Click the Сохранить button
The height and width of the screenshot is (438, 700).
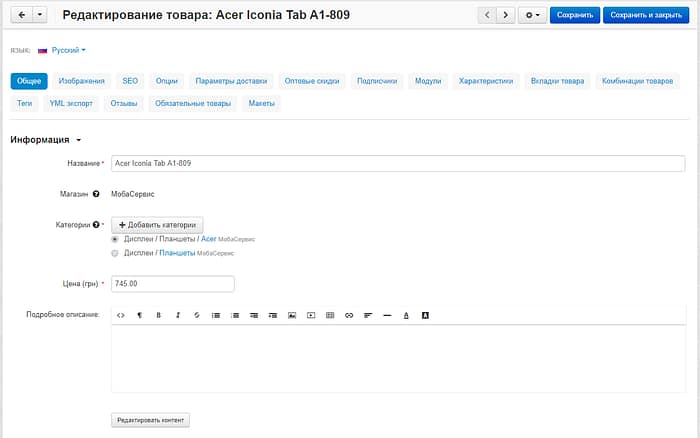(x=574, y=15)
